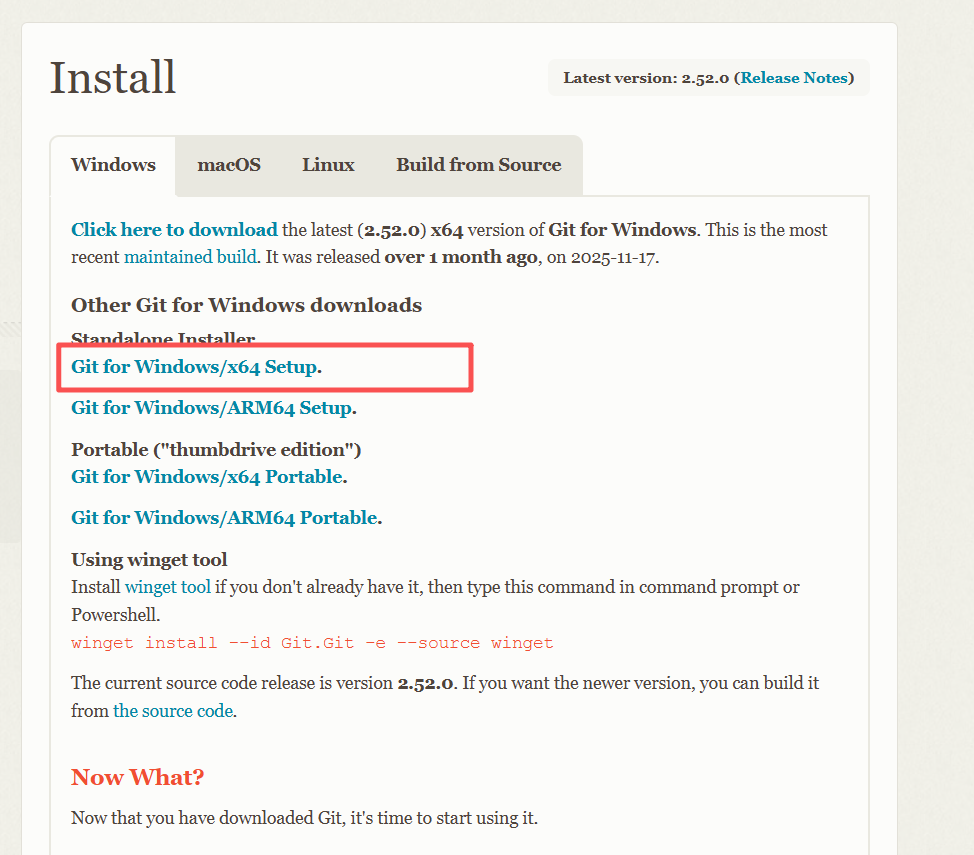Download Git for Windows/x64 Portable
Viewport: 974px width, 855px height.
pos(207,477)
